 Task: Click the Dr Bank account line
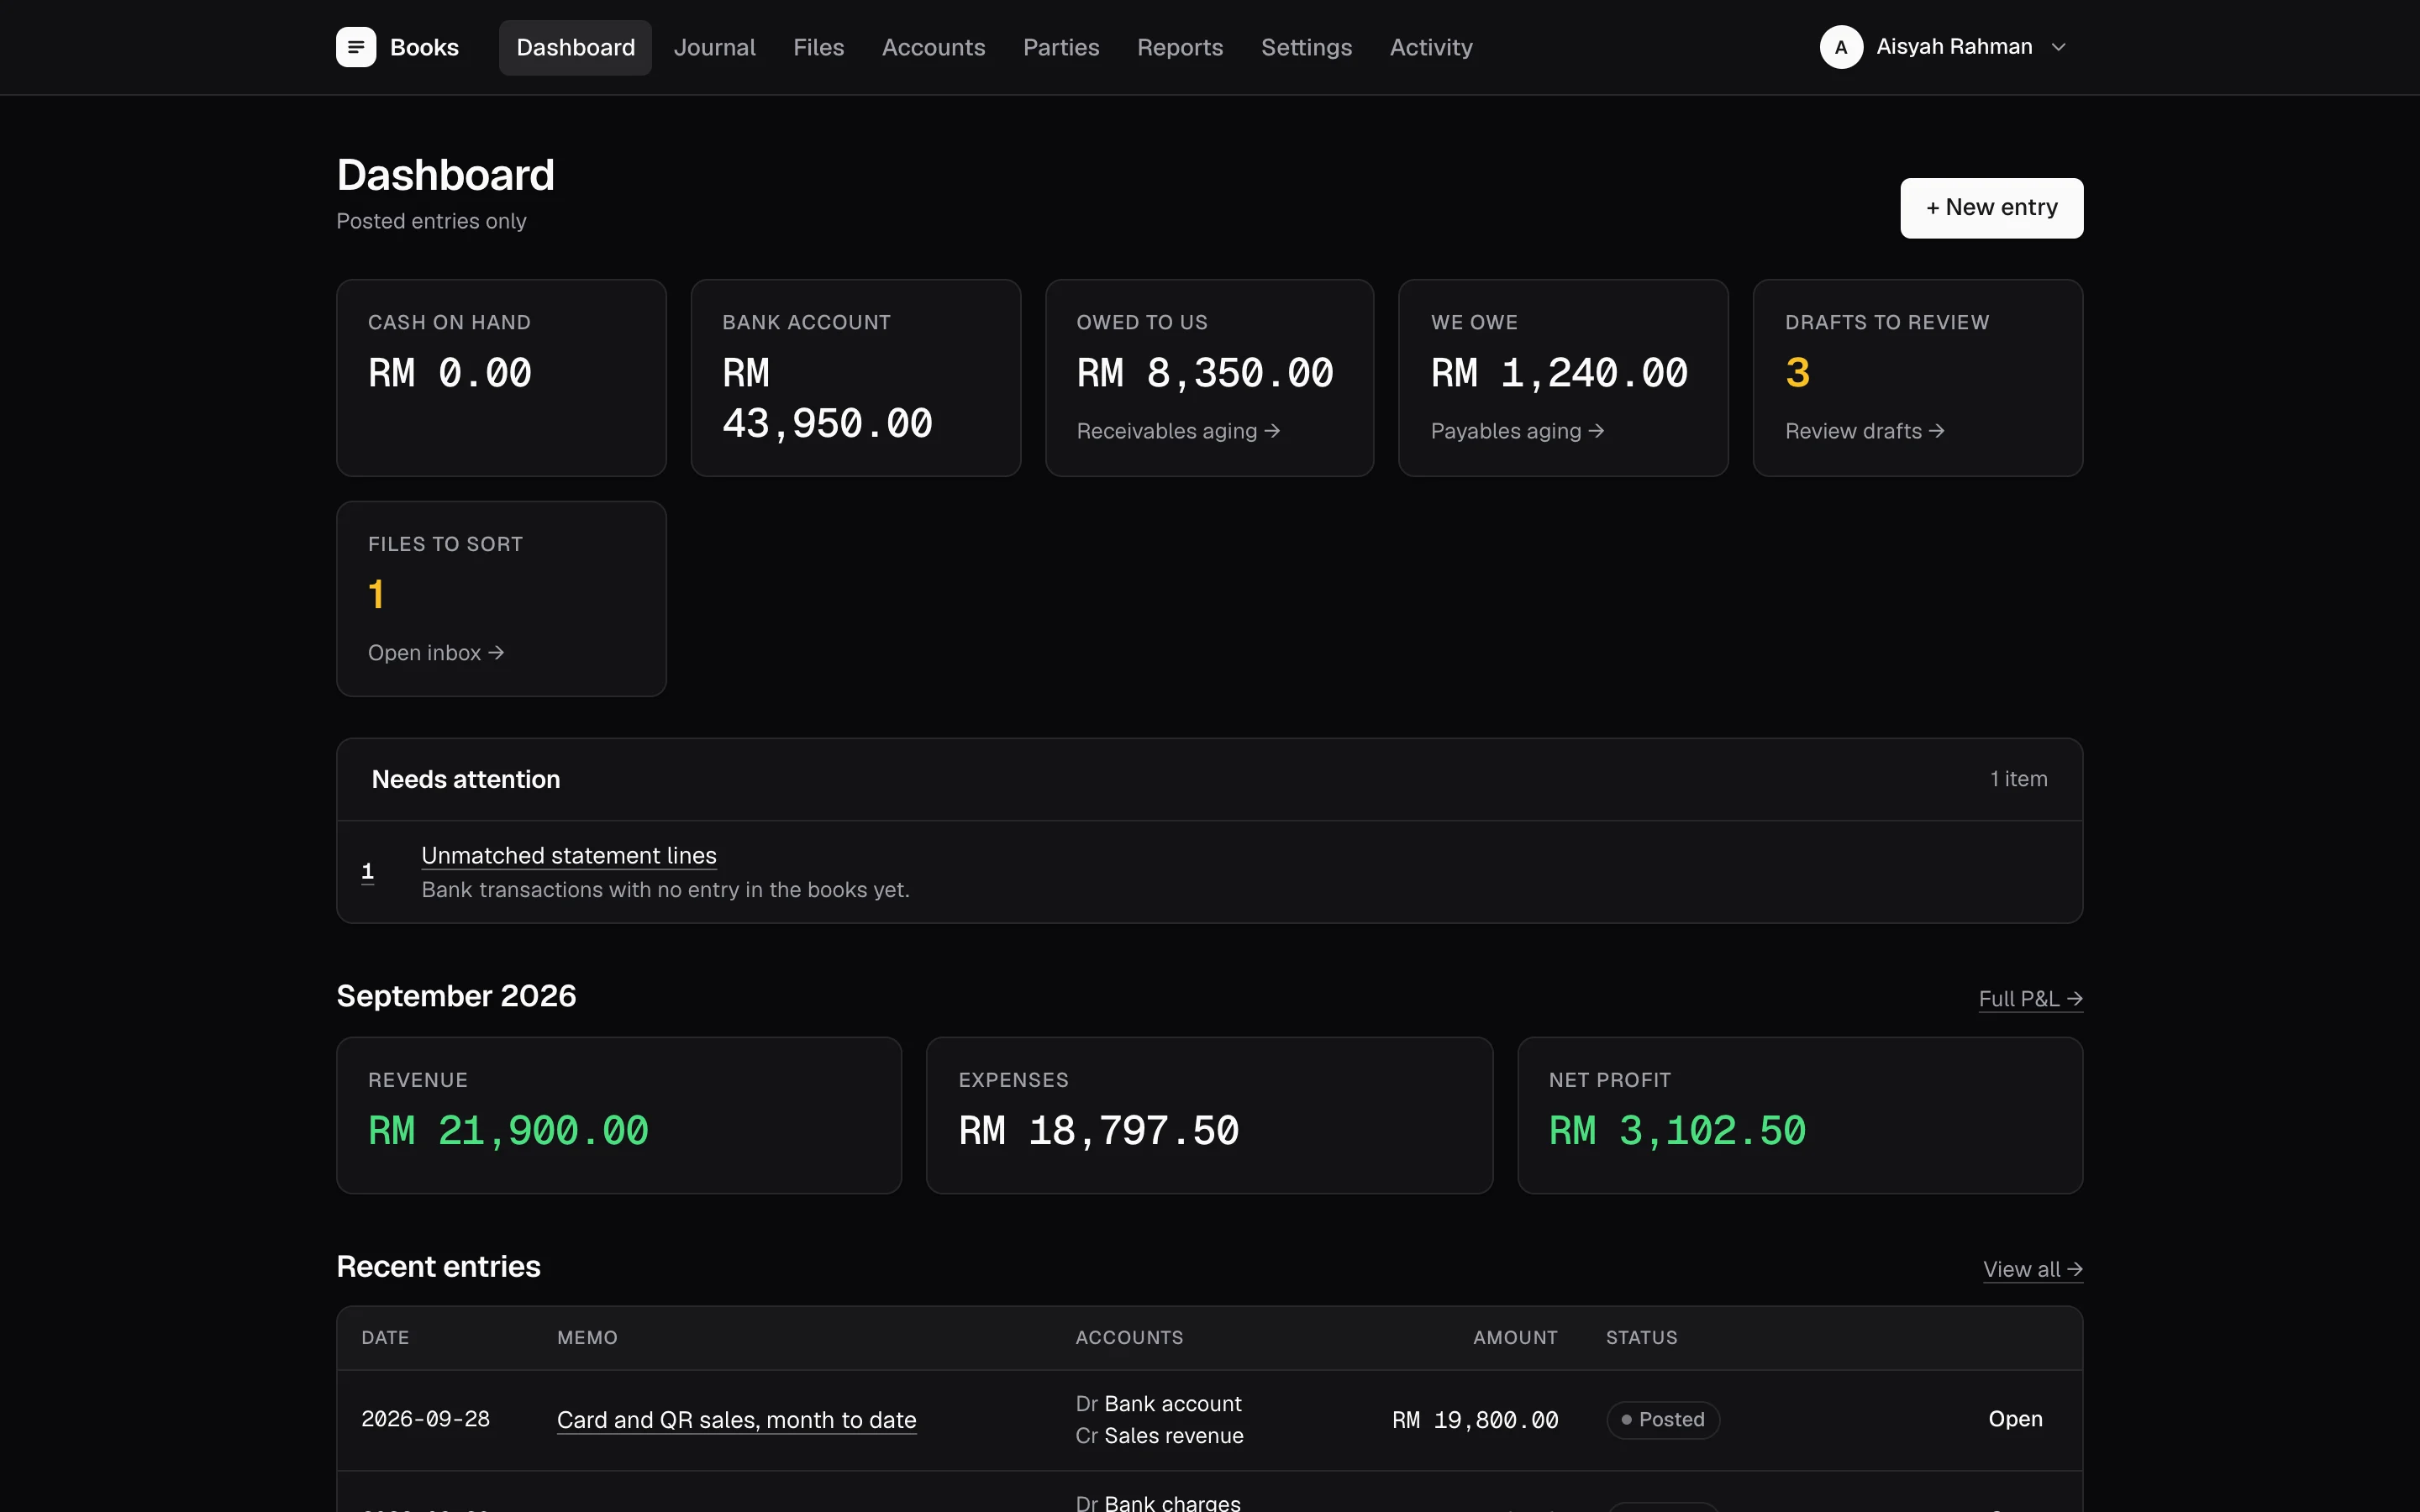pyautogui.click(x=1158, y=1404)
